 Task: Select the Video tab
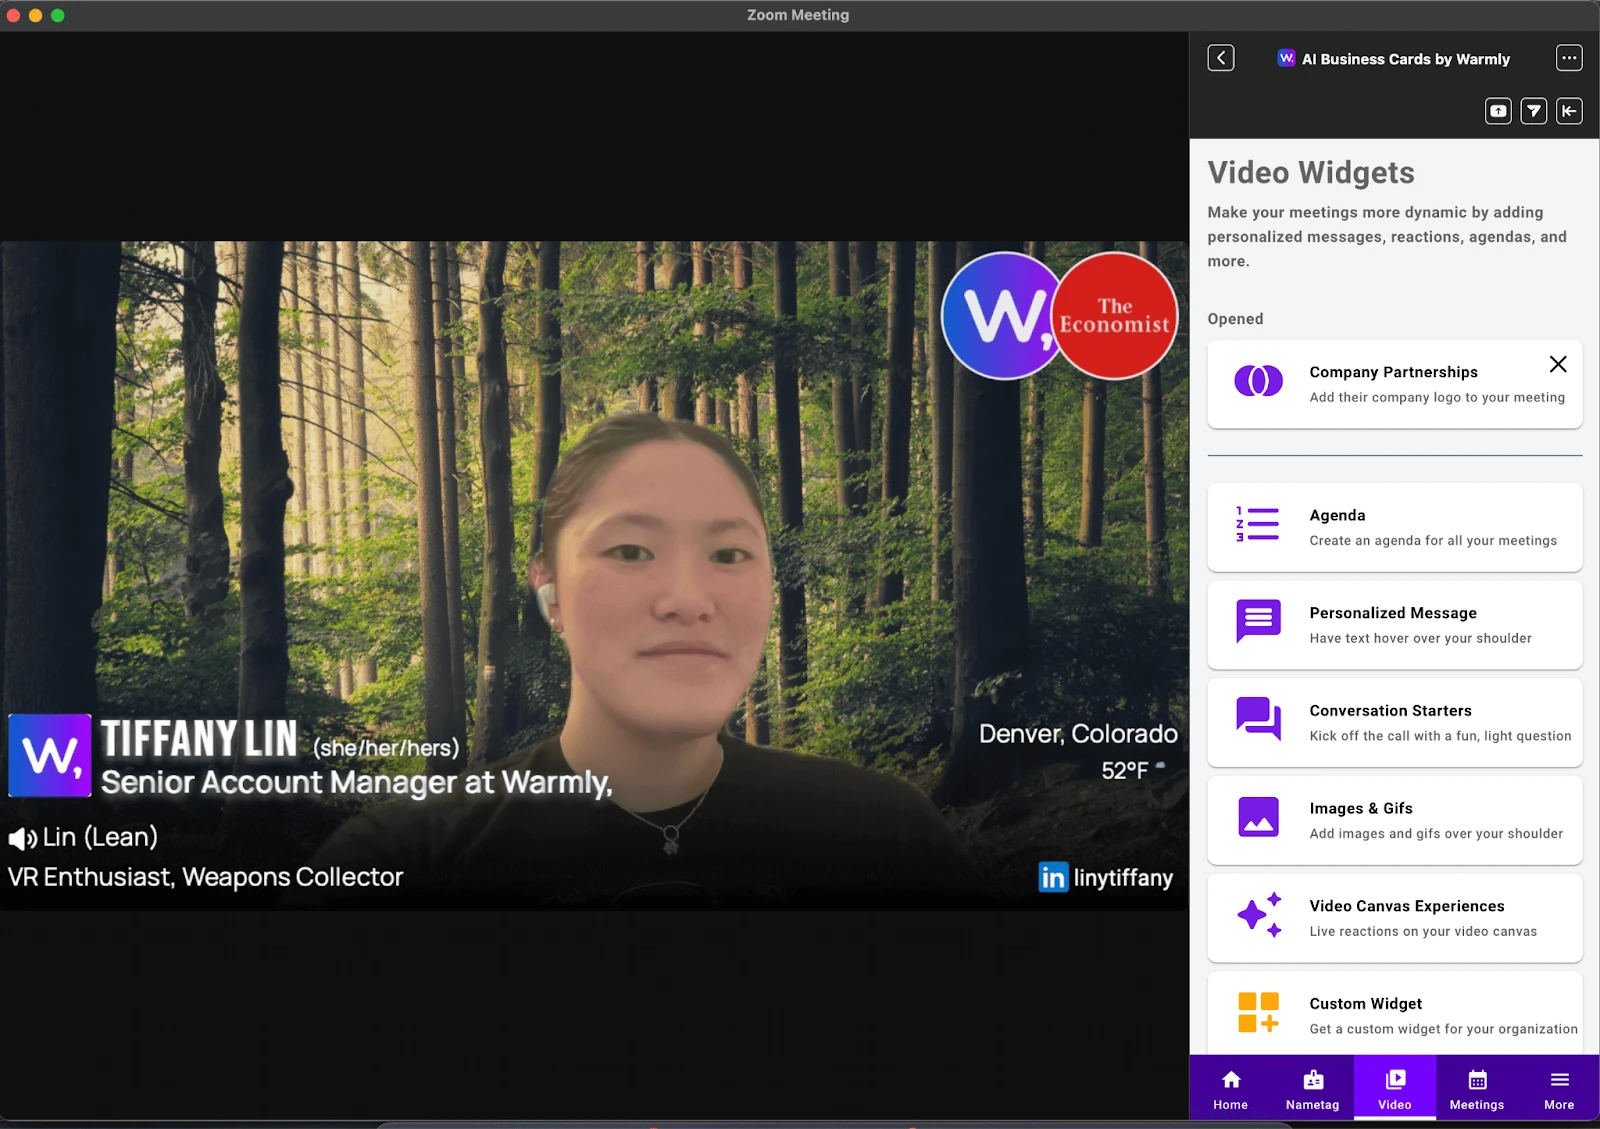(1394, 1088)
